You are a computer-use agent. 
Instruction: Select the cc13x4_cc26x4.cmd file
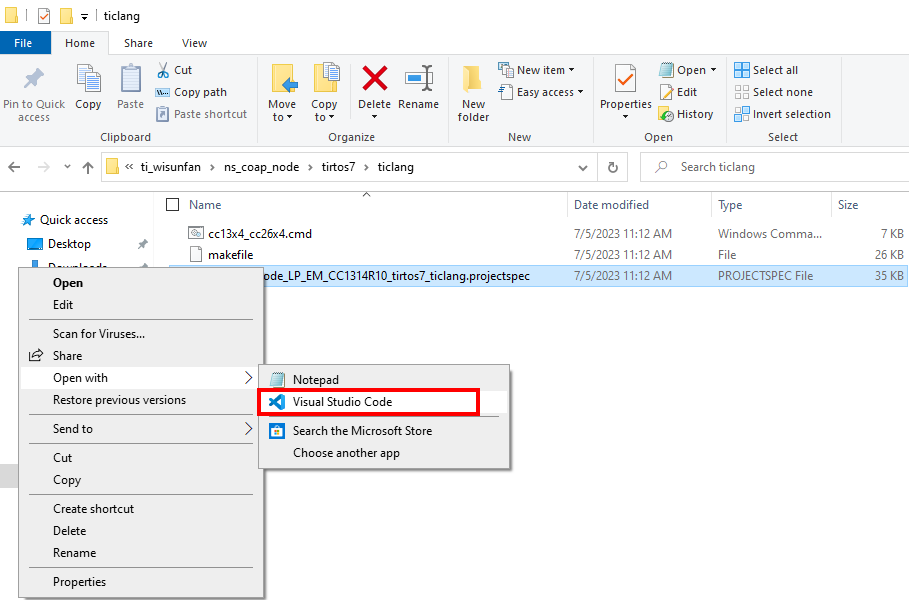pos(260,234)
